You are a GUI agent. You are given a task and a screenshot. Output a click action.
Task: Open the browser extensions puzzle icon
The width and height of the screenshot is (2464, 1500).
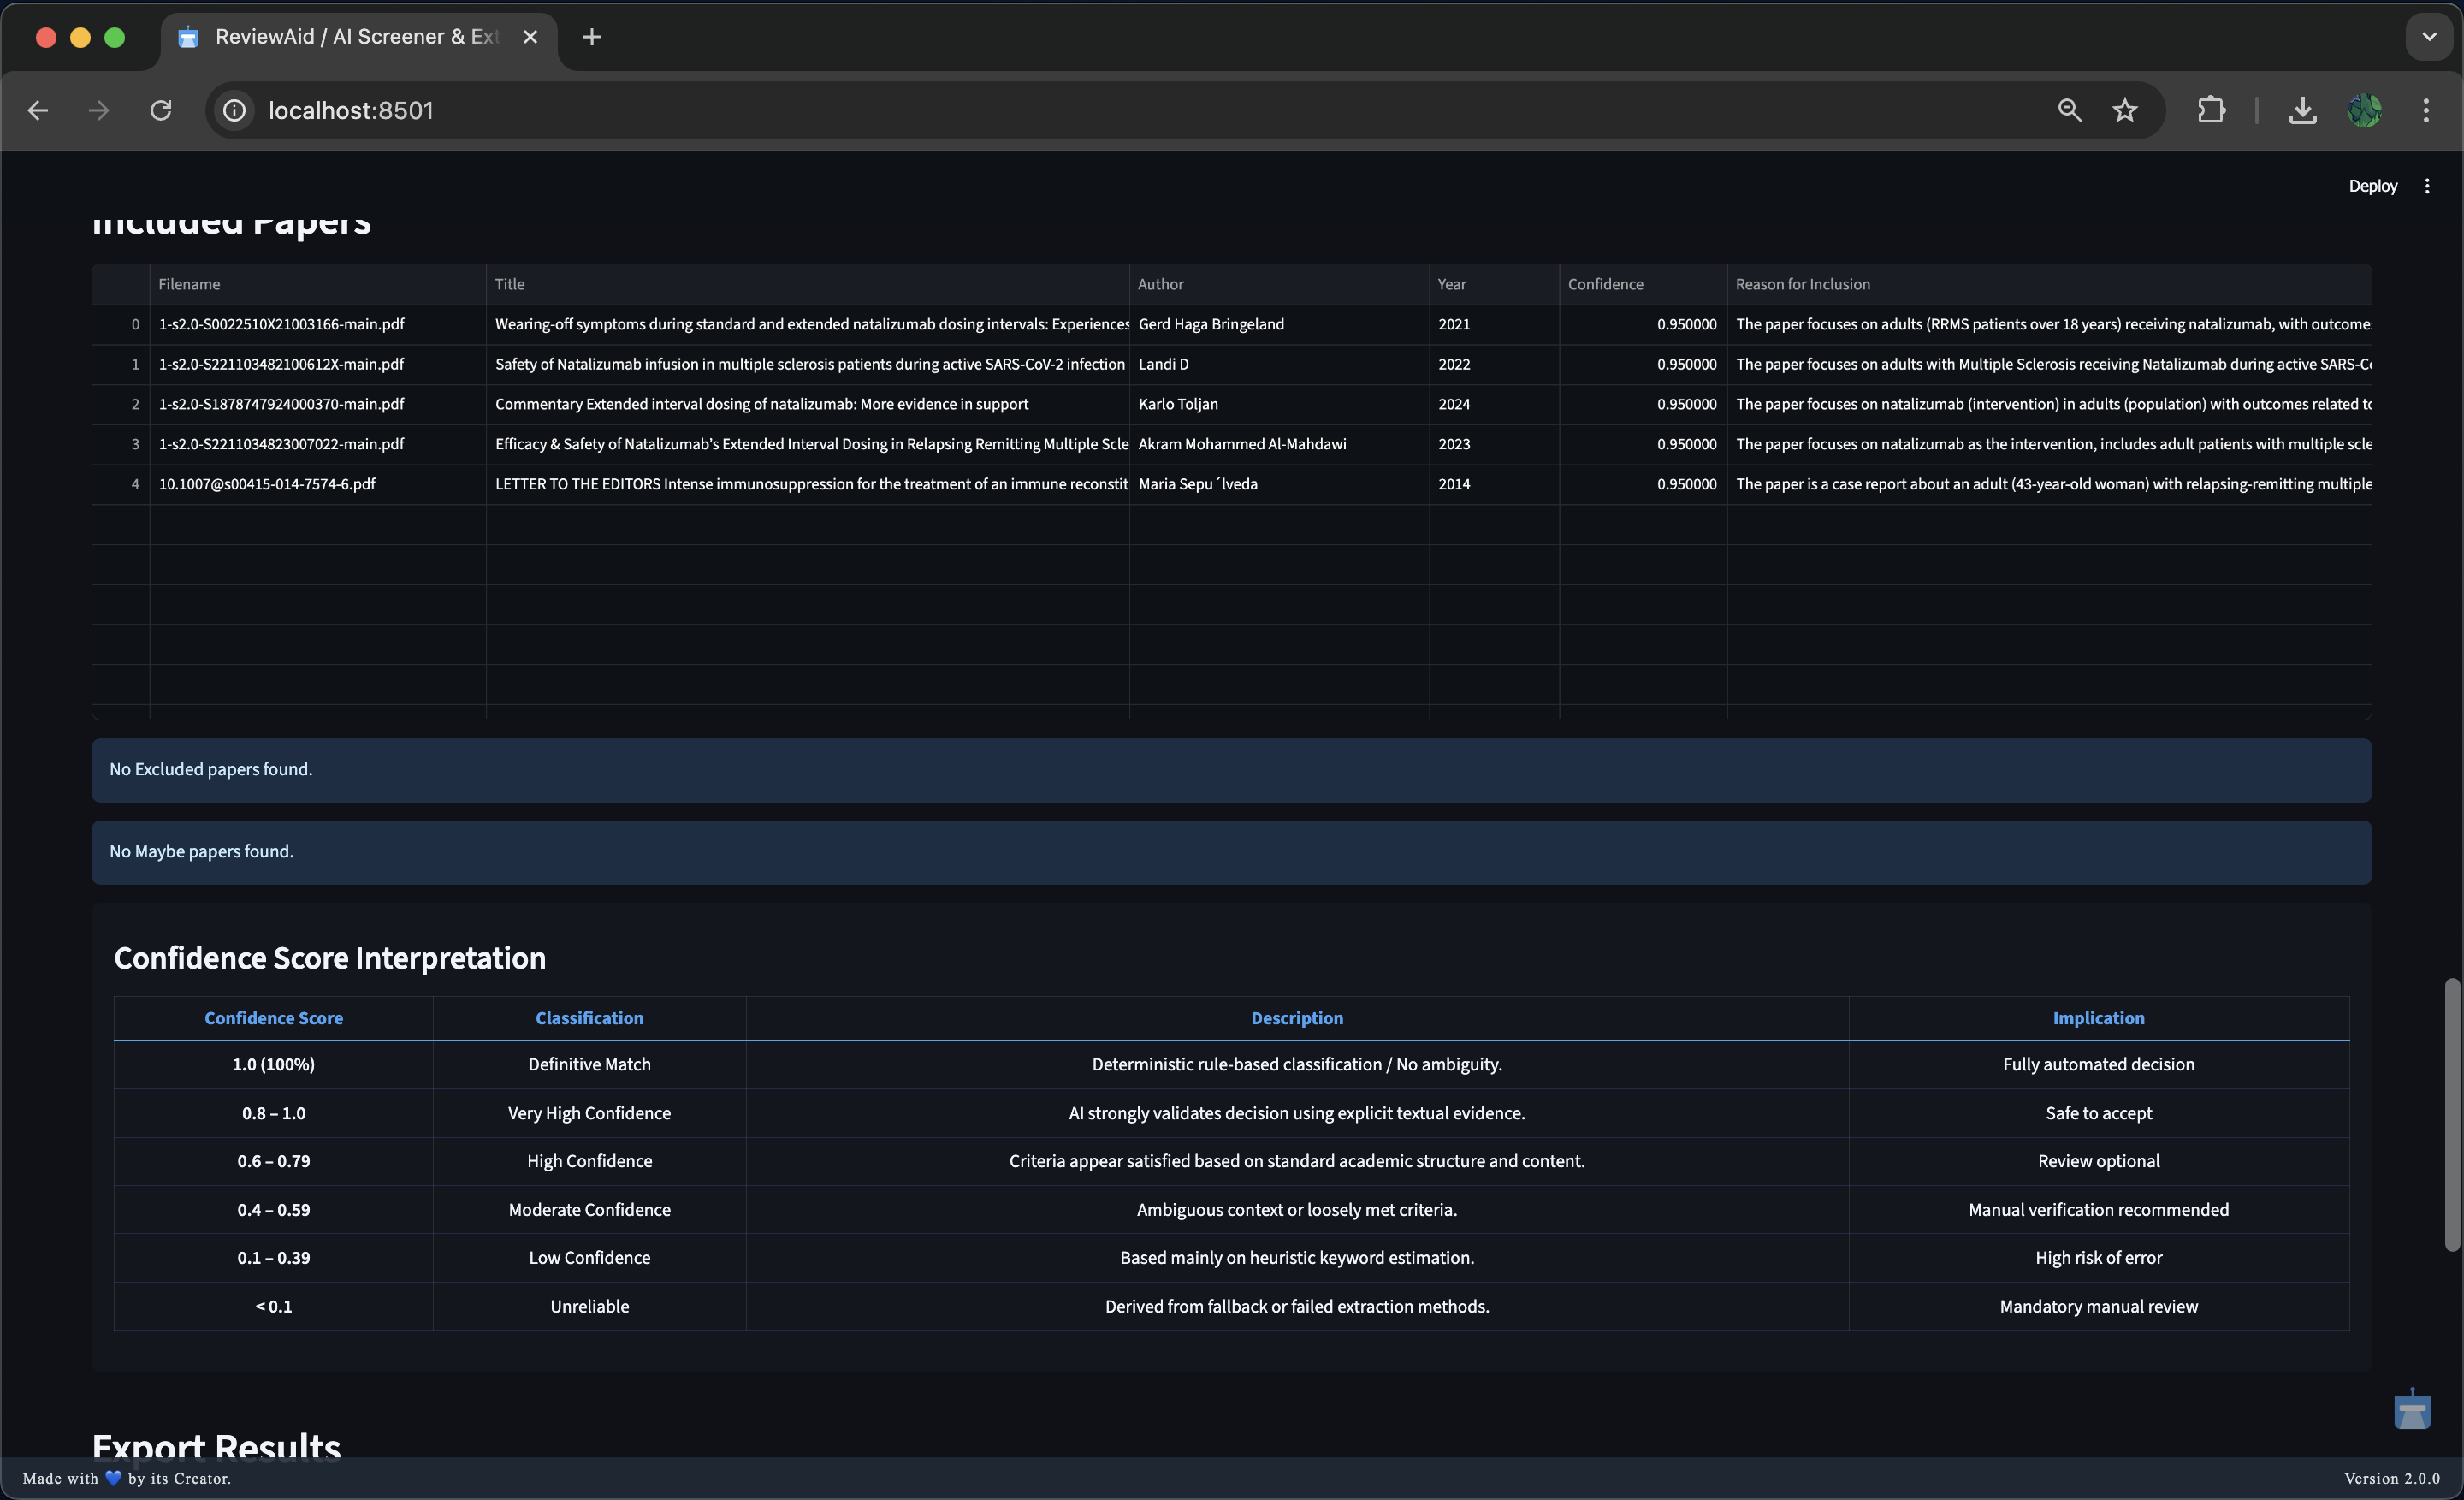2211,110
